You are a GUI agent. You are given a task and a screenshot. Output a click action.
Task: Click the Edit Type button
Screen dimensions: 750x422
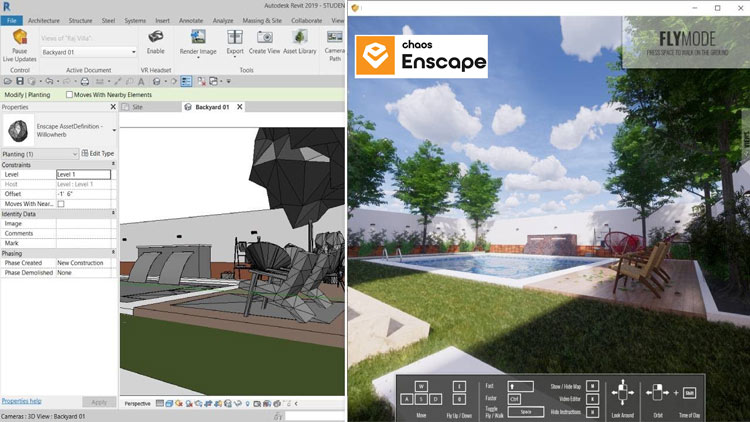99,154
